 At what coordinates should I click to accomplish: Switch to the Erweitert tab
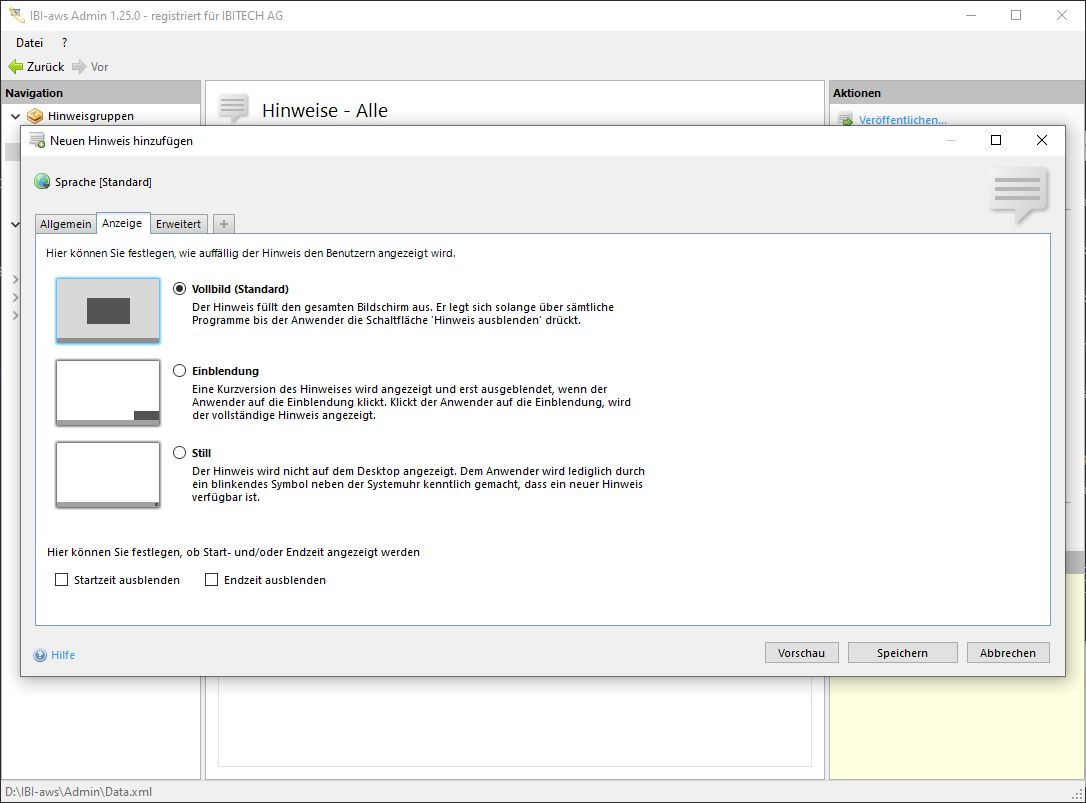click(x=178, y=224)
